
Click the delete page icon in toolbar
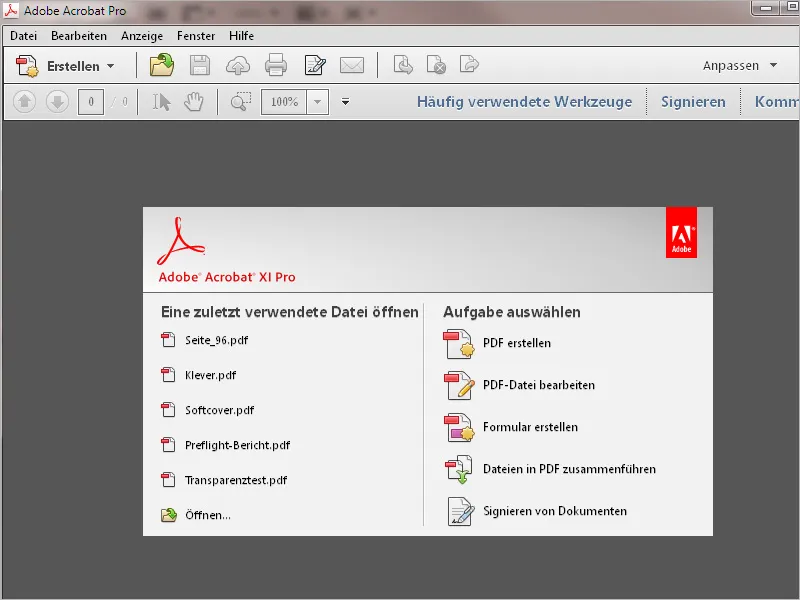(436, 65)
